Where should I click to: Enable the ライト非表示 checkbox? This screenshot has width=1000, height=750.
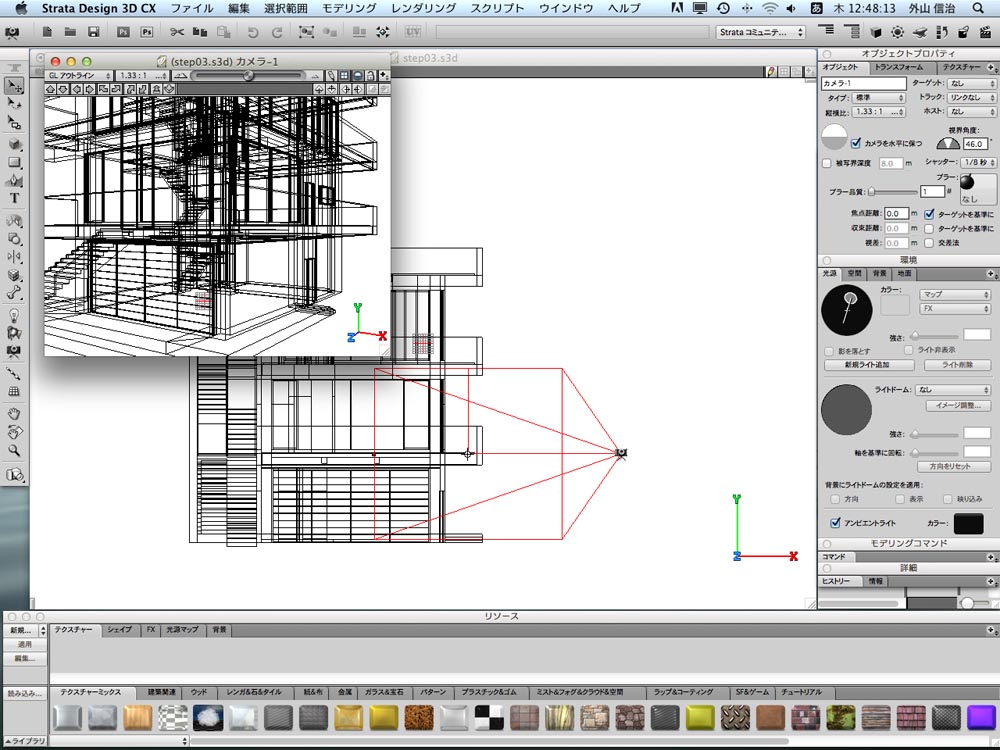(x=909, y=350)
